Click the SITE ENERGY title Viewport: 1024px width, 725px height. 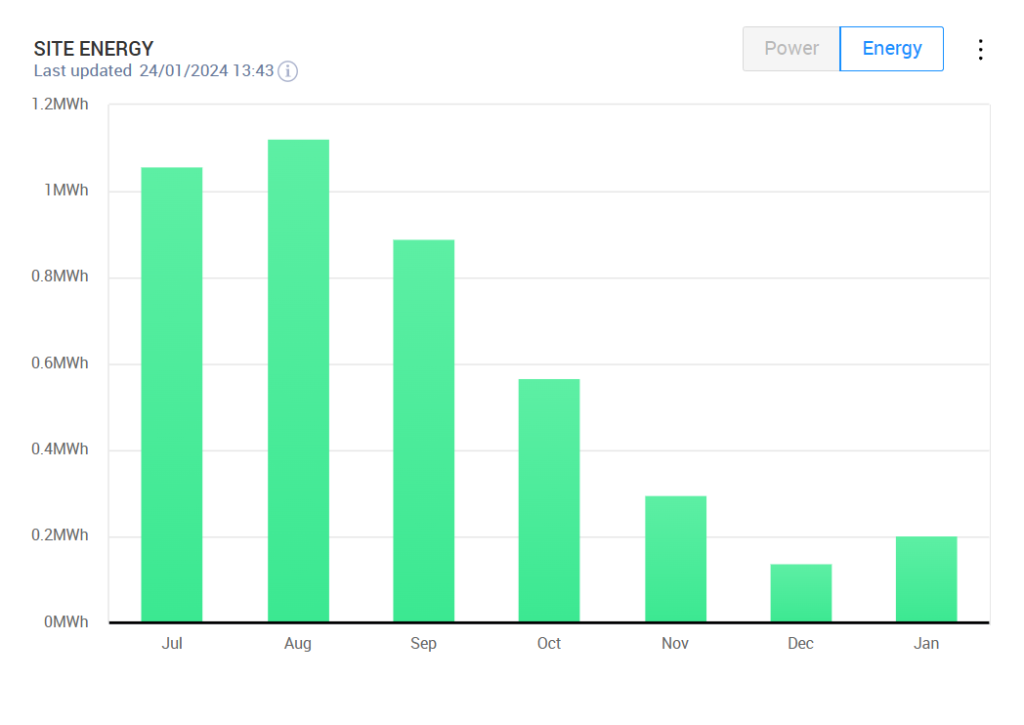pyautogui.click(x=94, y=48)
